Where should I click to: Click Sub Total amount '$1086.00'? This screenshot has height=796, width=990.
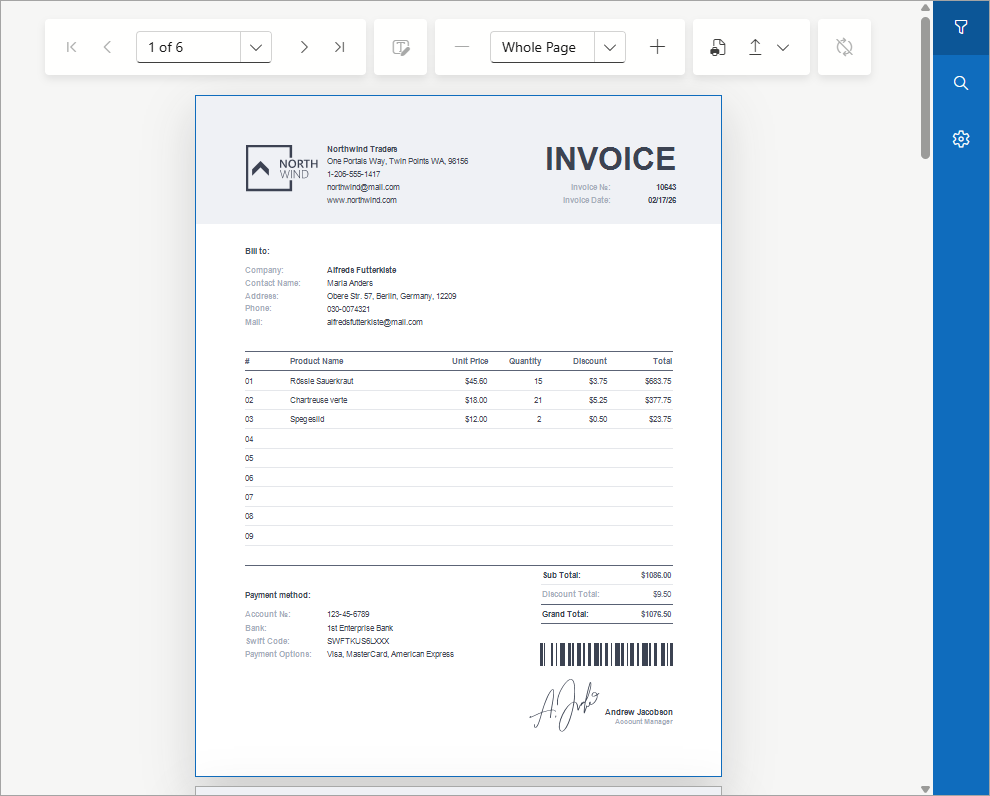tap(656, 575)
